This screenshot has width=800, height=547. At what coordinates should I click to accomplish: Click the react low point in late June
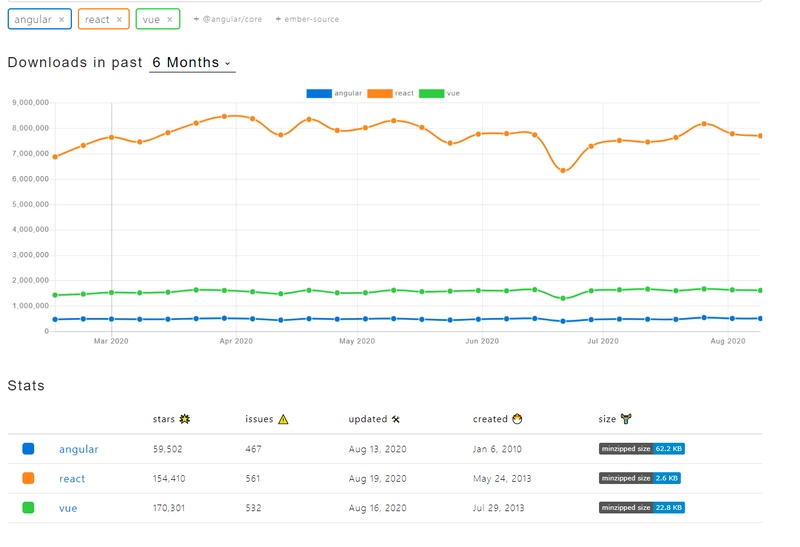point(563,171)
